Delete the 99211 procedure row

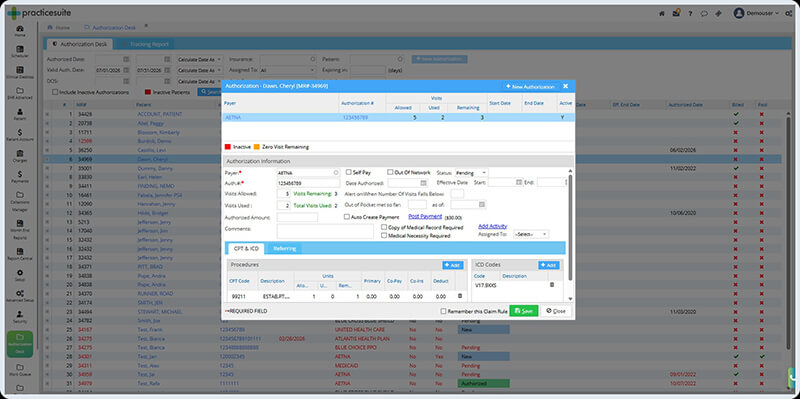[x=460, y=296]
